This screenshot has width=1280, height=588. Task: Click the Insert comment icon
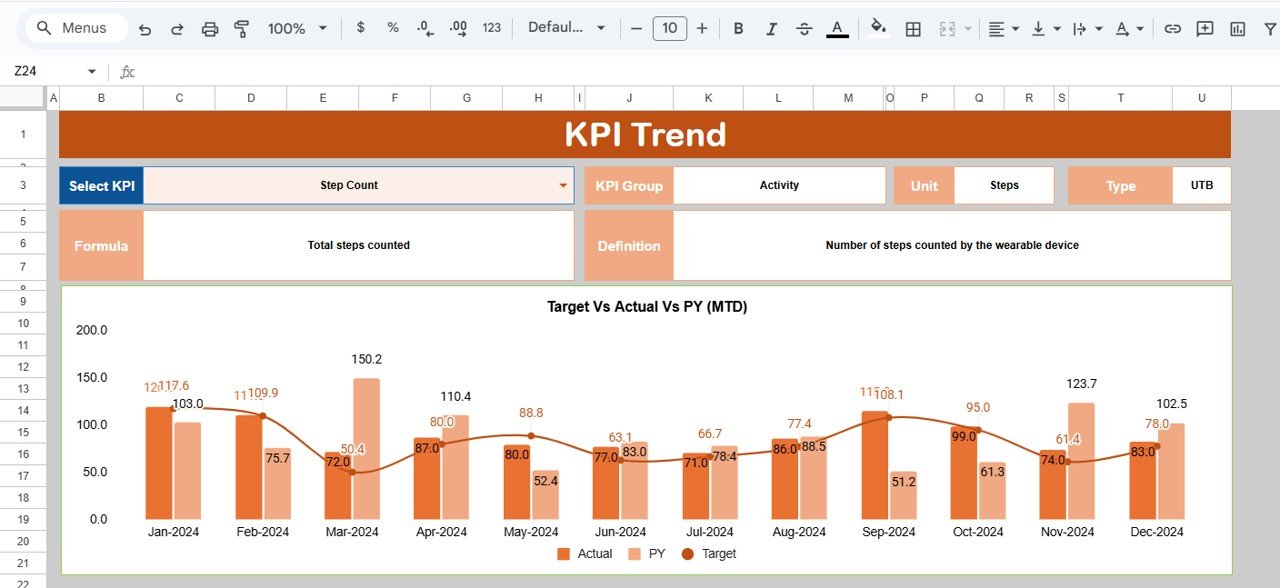pyautogui.click(x=1204, y=28)
